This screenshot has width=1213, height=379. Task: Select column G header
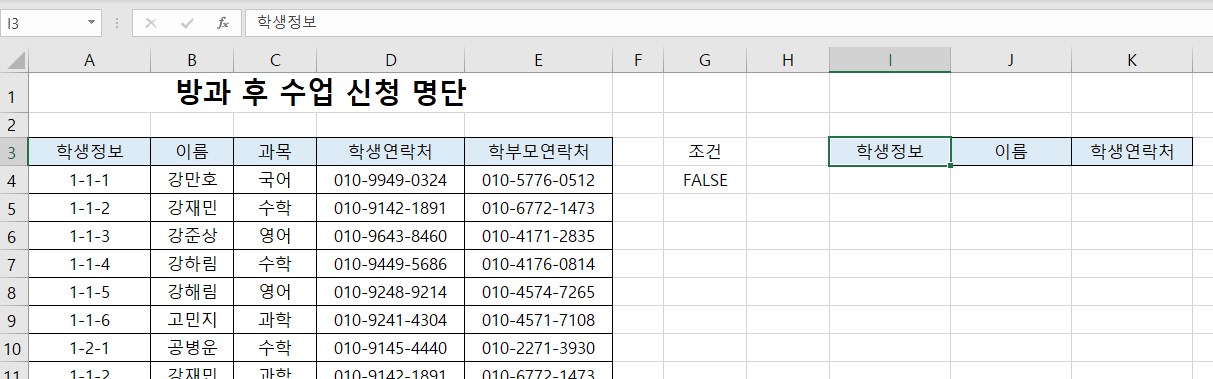click(705, 61)
